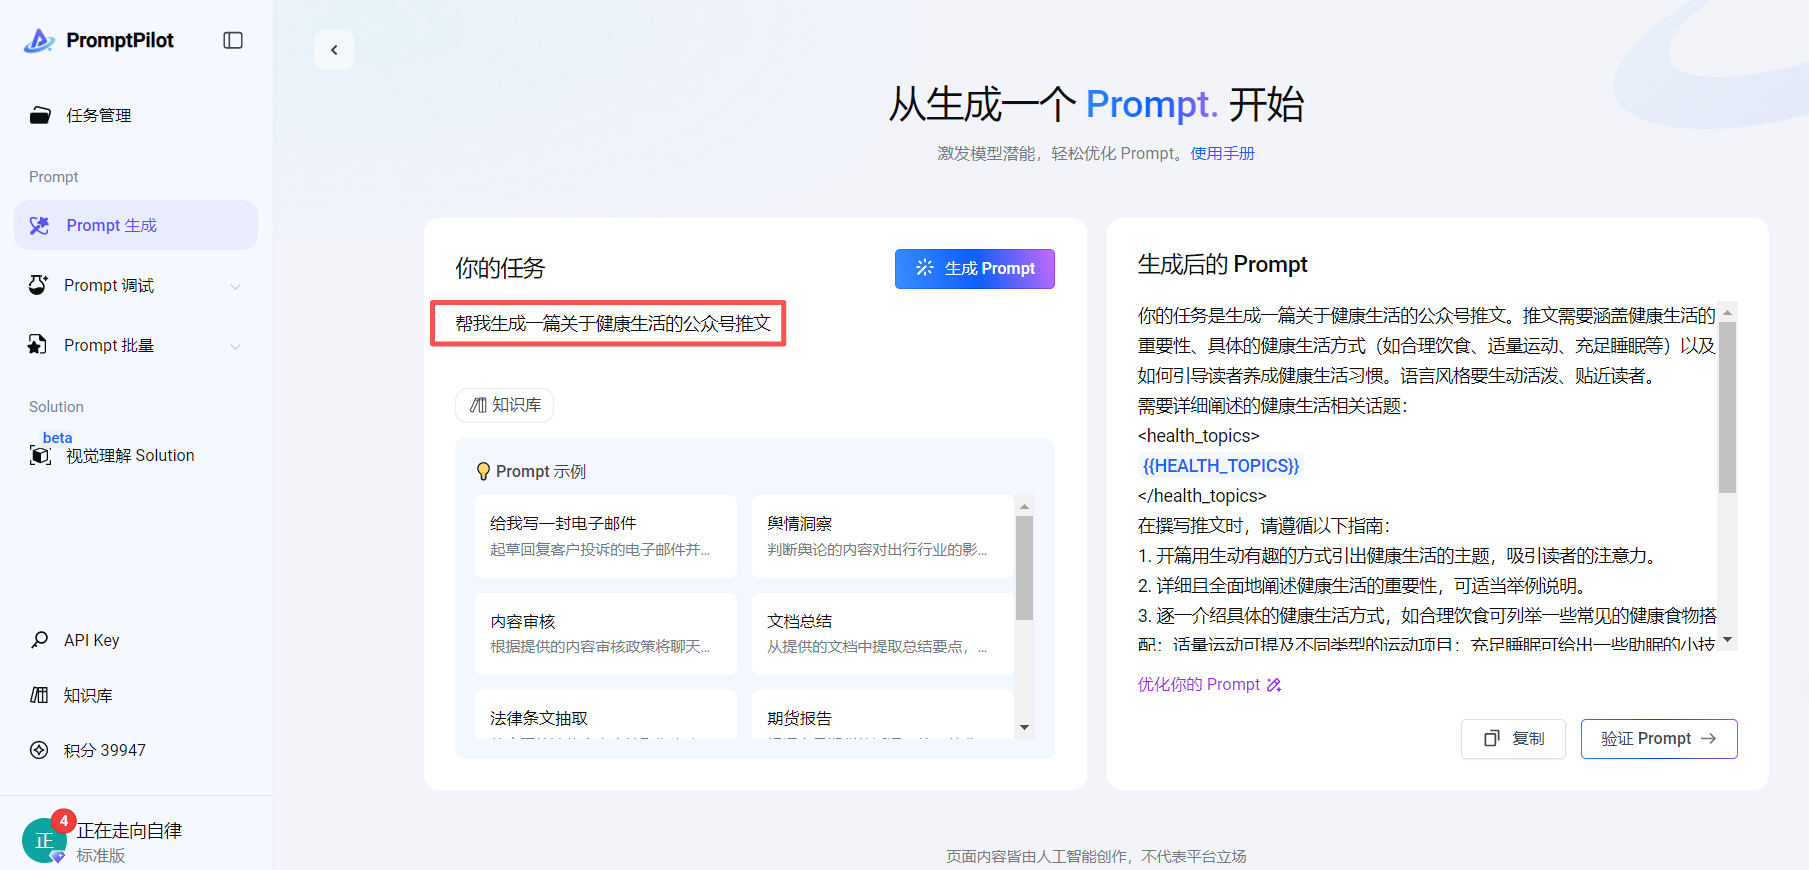Select the 法律条文抽取 example card

(x=606, y=715)
